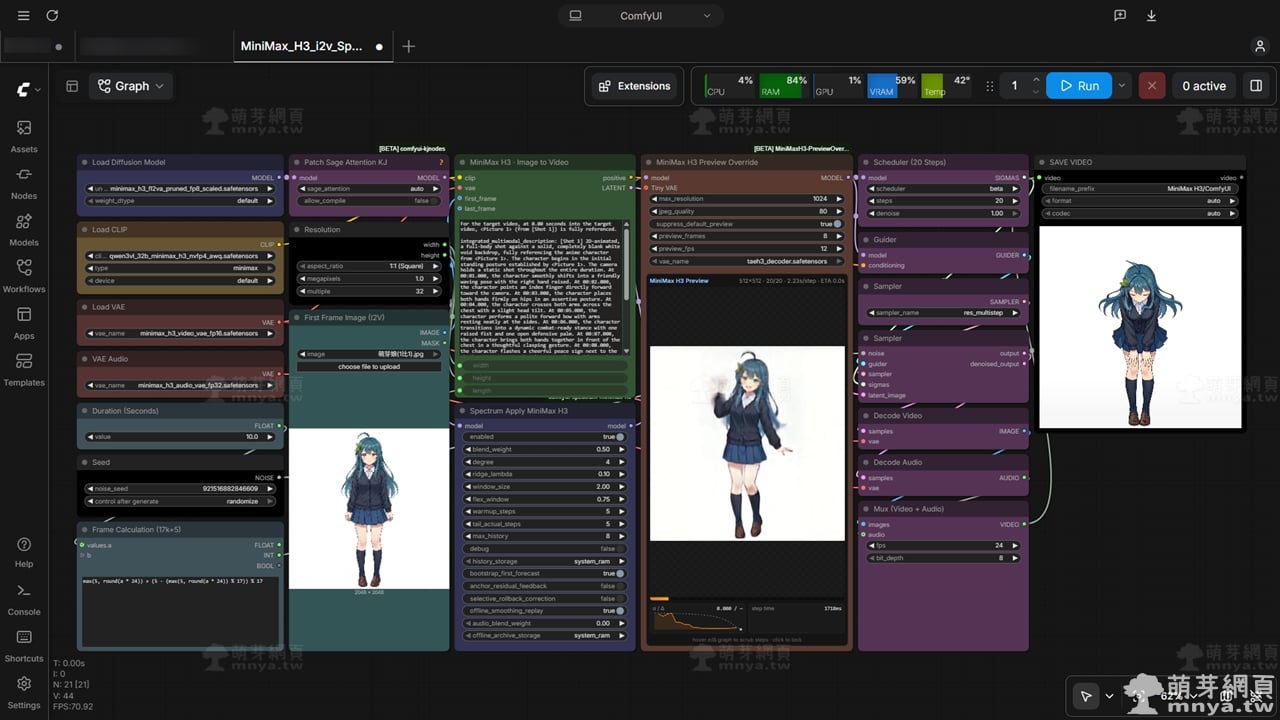Open the Models sidebar panel
The width and height of the screenshot is (1280, 720).
click(24, 229)
